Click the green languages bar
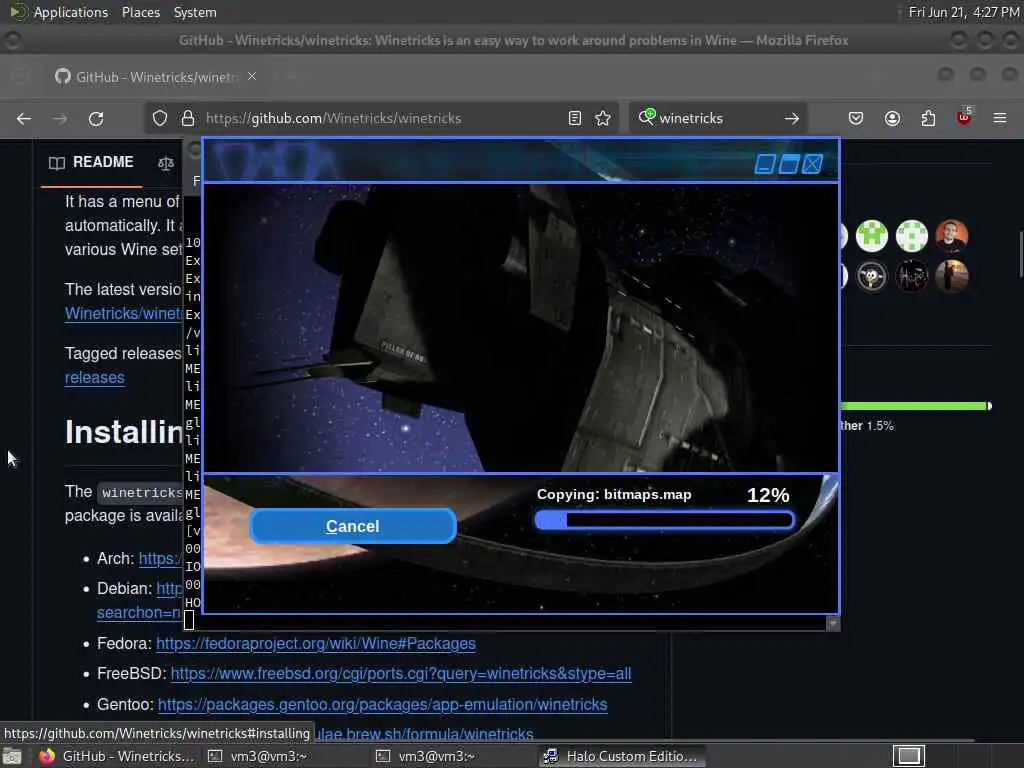The height and width of the screenshot is (768, 1024). pos(914,406)
